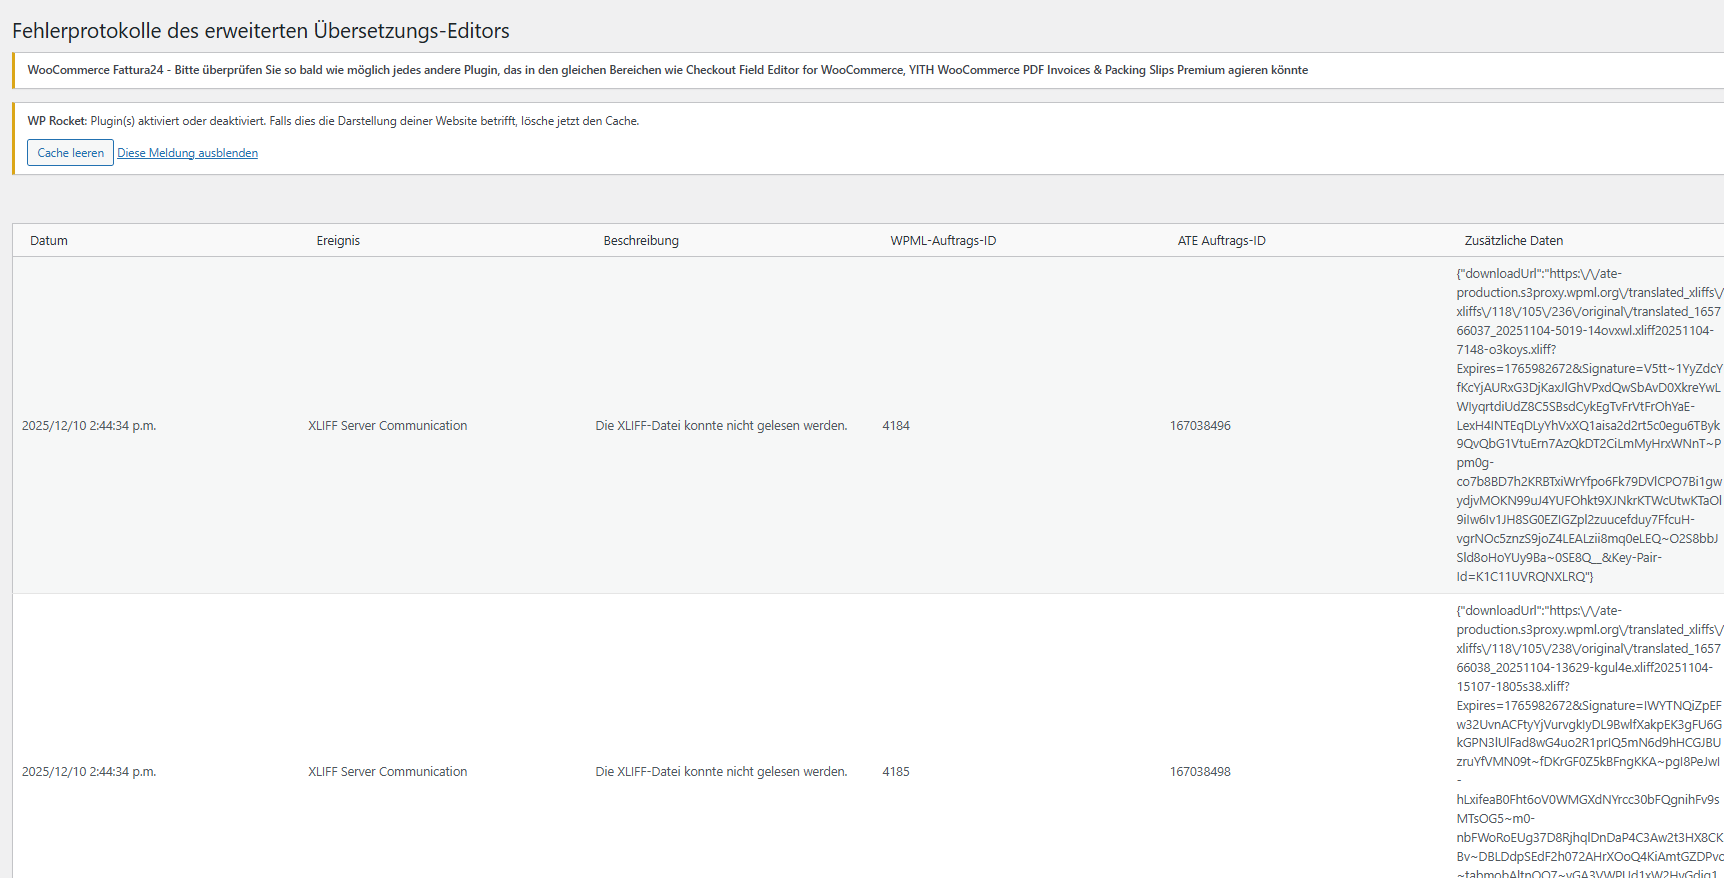Click the "Datum" column header
Viewport: 1724px width, 878px height.
[x=49, y=241]
